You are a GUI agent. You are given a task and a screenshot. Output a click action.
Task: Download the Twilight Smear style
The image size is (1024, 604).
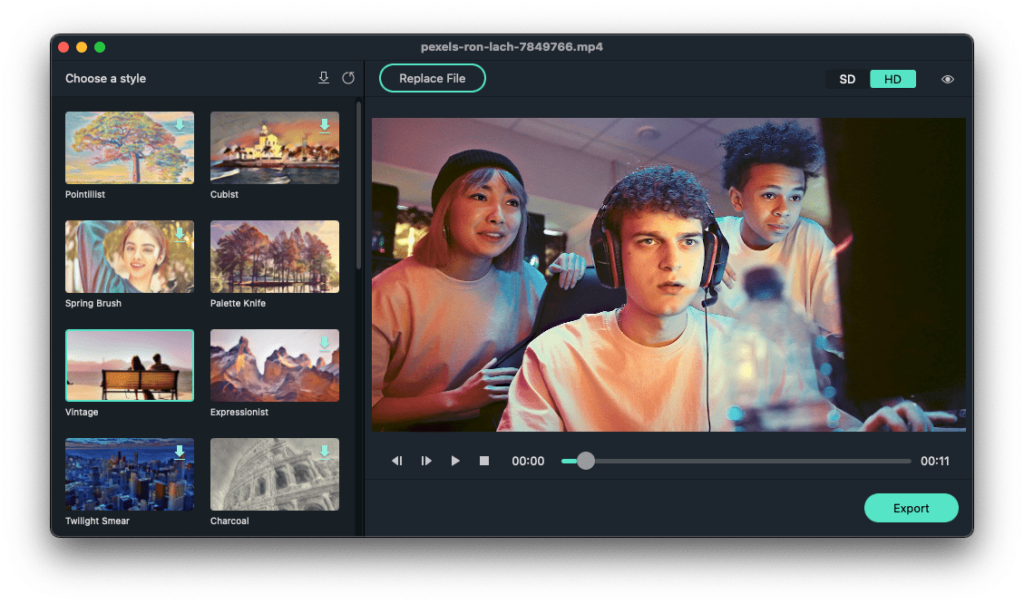tap(180, 451)
